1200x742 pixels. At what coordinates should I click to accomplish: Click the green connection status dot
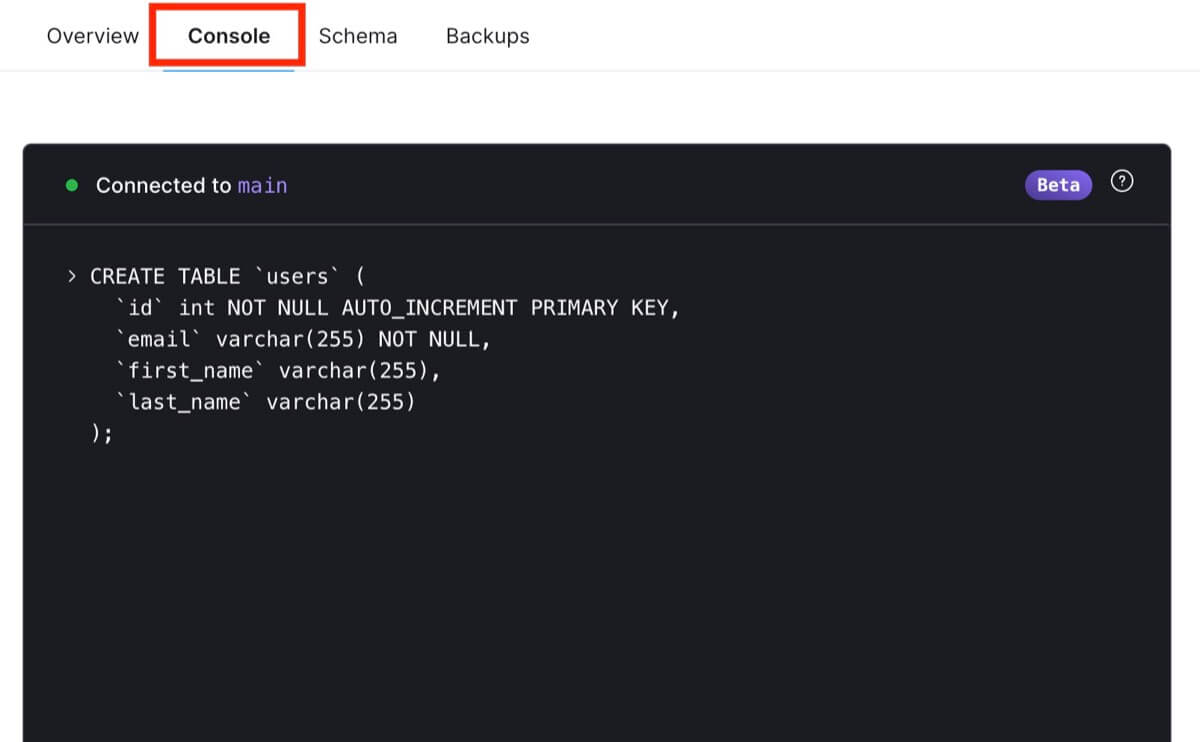click(71, 185)
